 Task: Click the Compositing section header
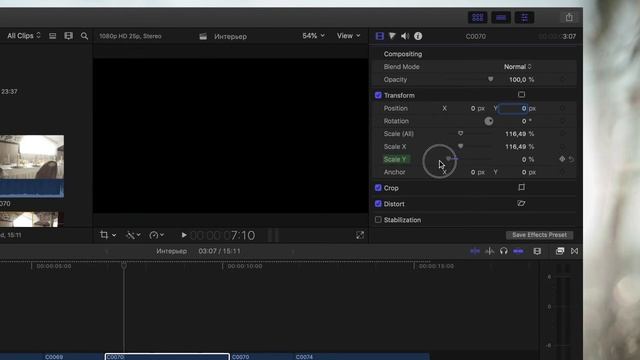click(403, 54)
